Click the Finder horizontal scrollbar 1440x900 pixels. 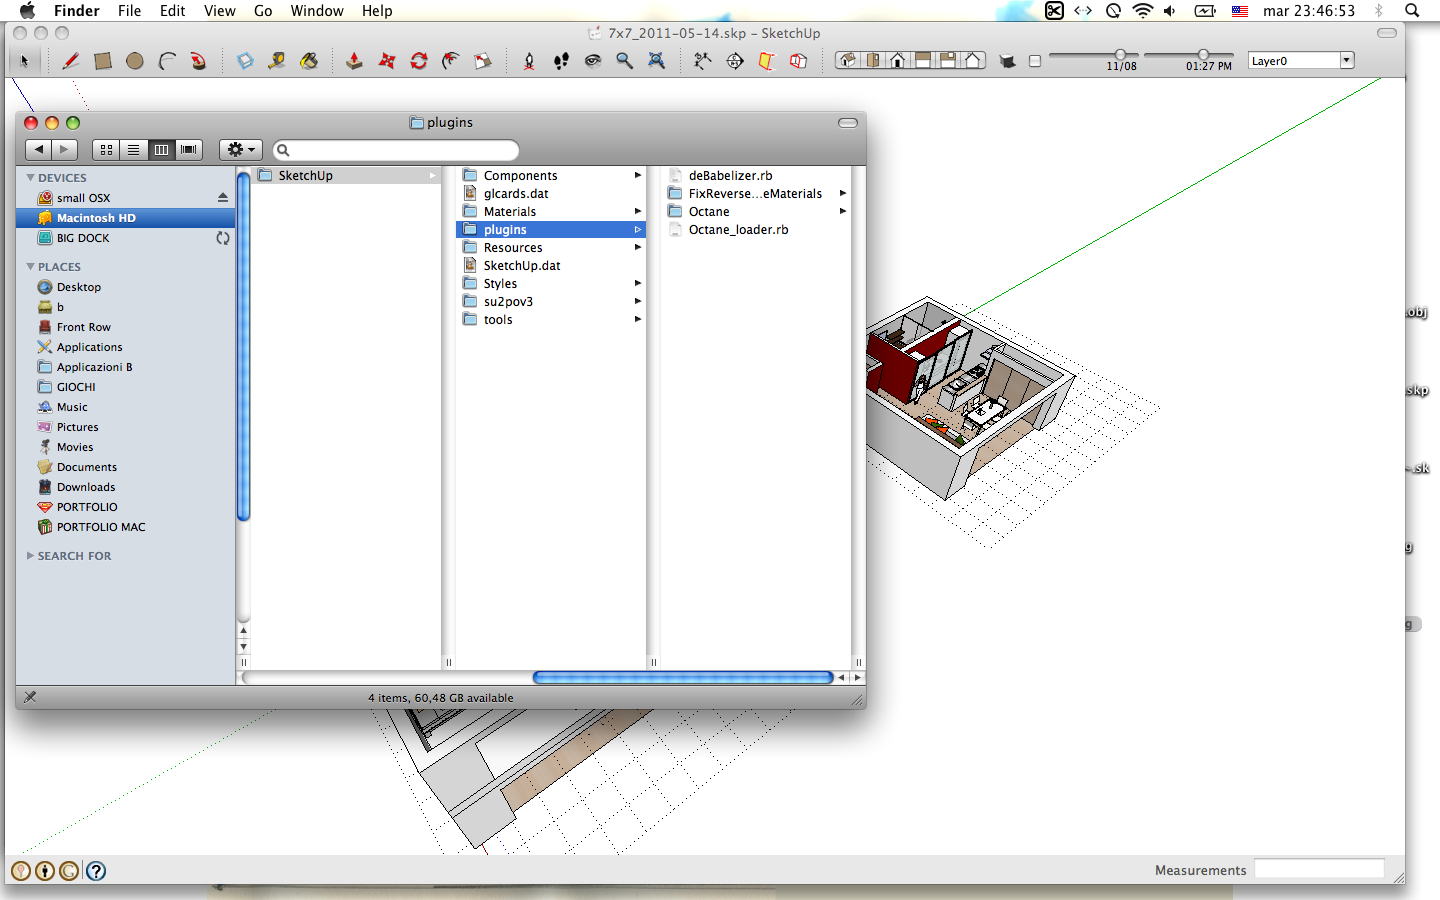tap(683, 678)
